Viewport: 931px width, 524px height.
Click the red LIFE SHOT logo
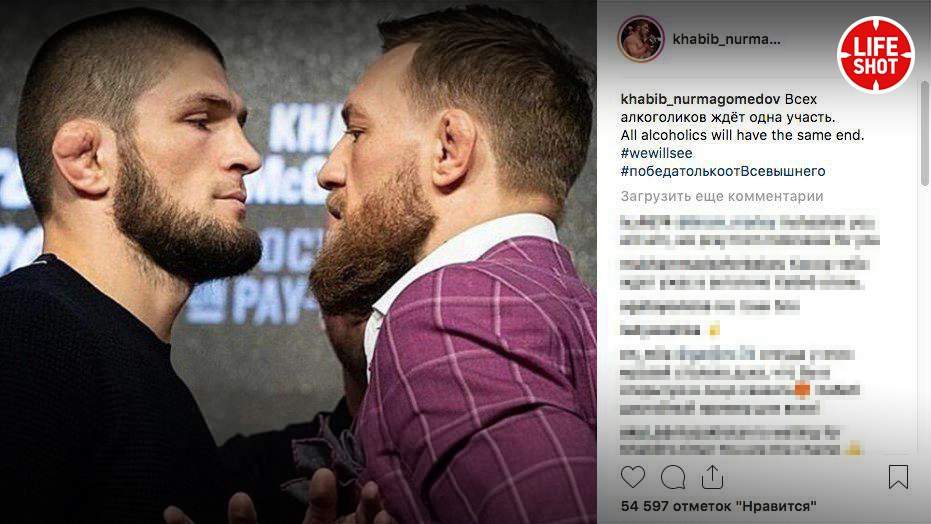876,54
